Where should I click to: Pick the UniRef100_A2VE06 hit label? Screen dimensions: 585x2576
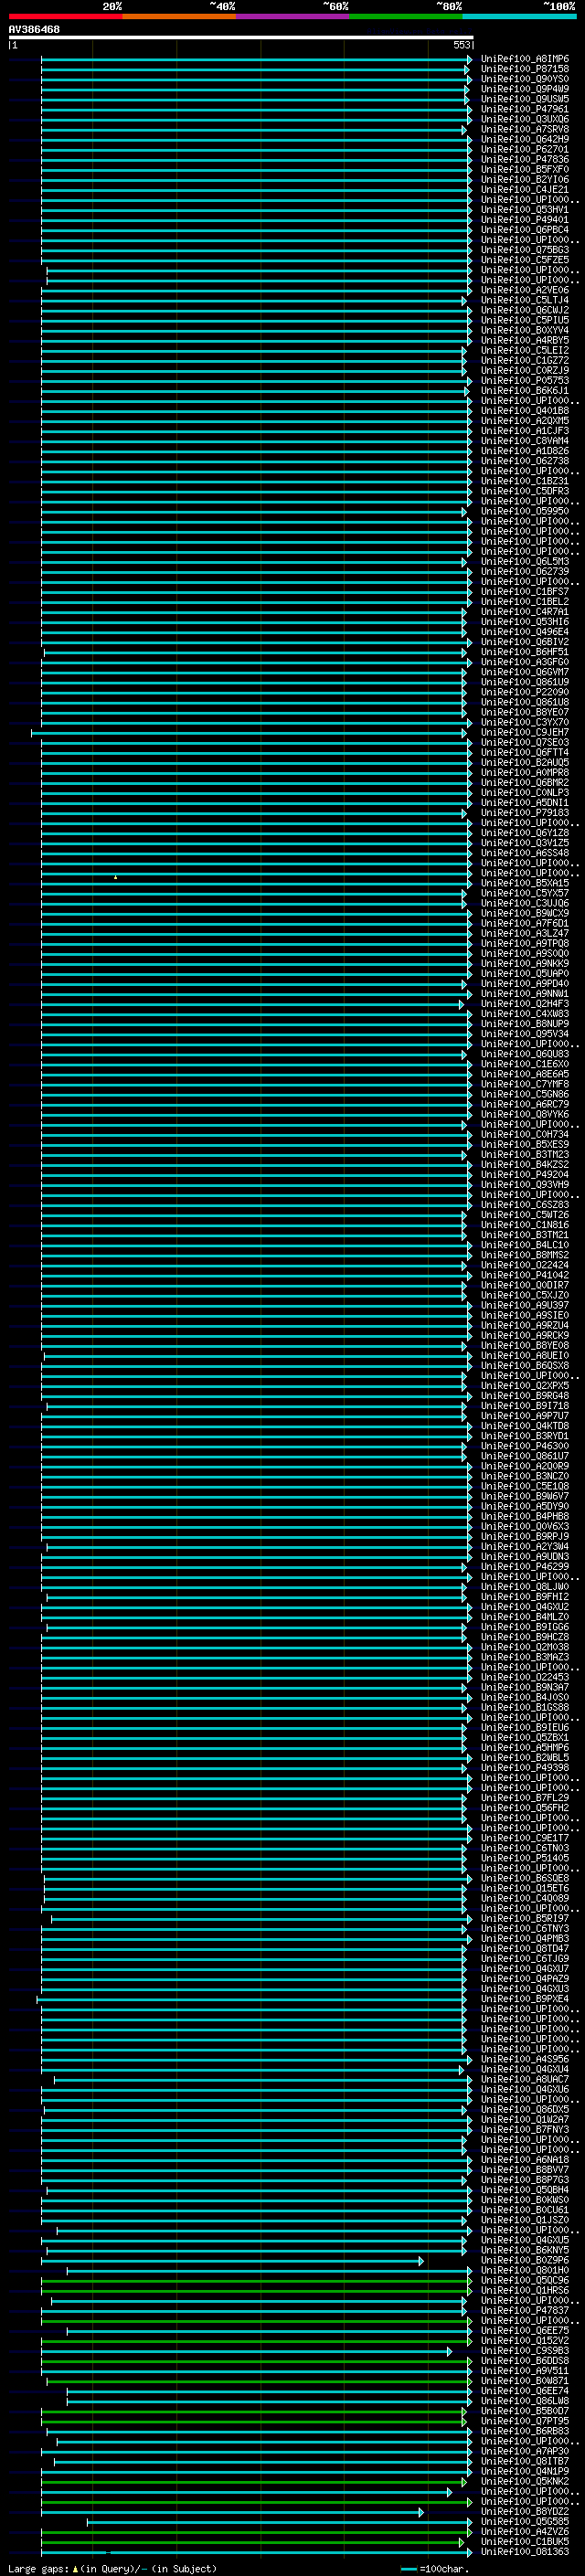pos(525,290)
